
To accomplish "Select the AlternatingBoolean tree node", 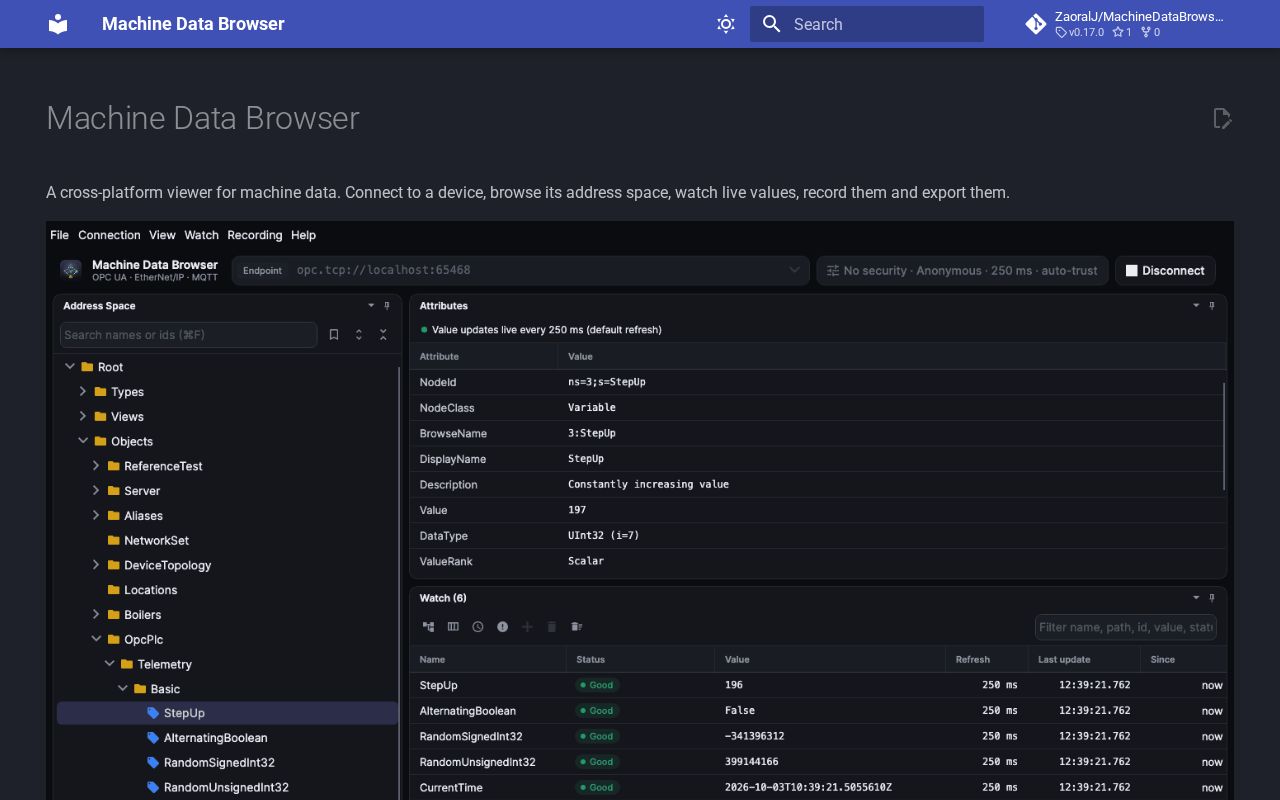I will pyautogui.click(x=216, y=738).
